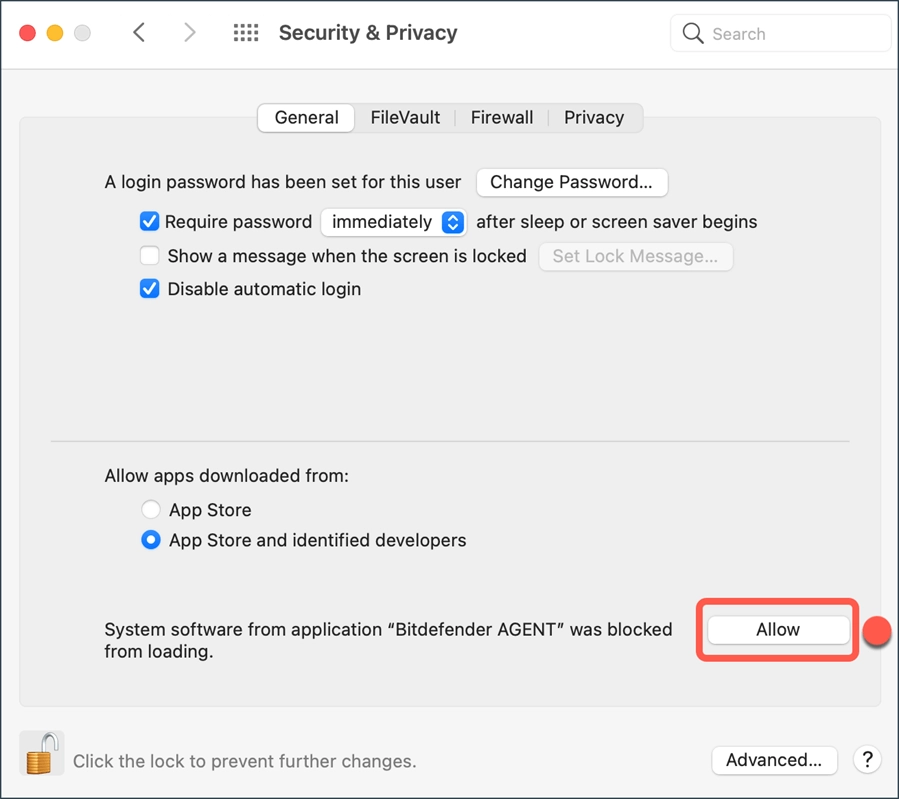Open the Firewall tab
899x799 pixels.
pos(502,117)
